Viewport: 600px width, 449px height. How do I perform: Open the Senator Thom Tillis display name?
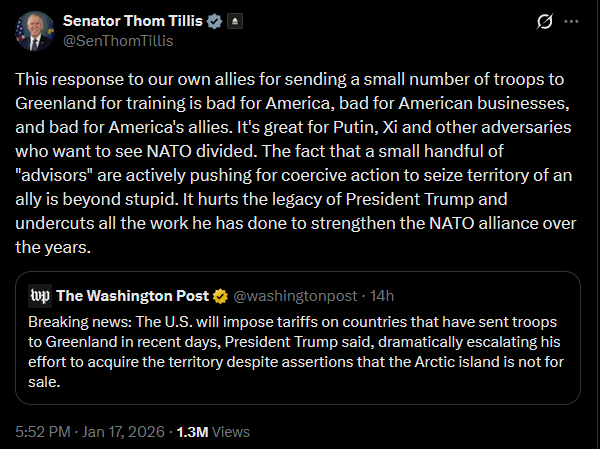pyautogui.click(x=133, y=21)
